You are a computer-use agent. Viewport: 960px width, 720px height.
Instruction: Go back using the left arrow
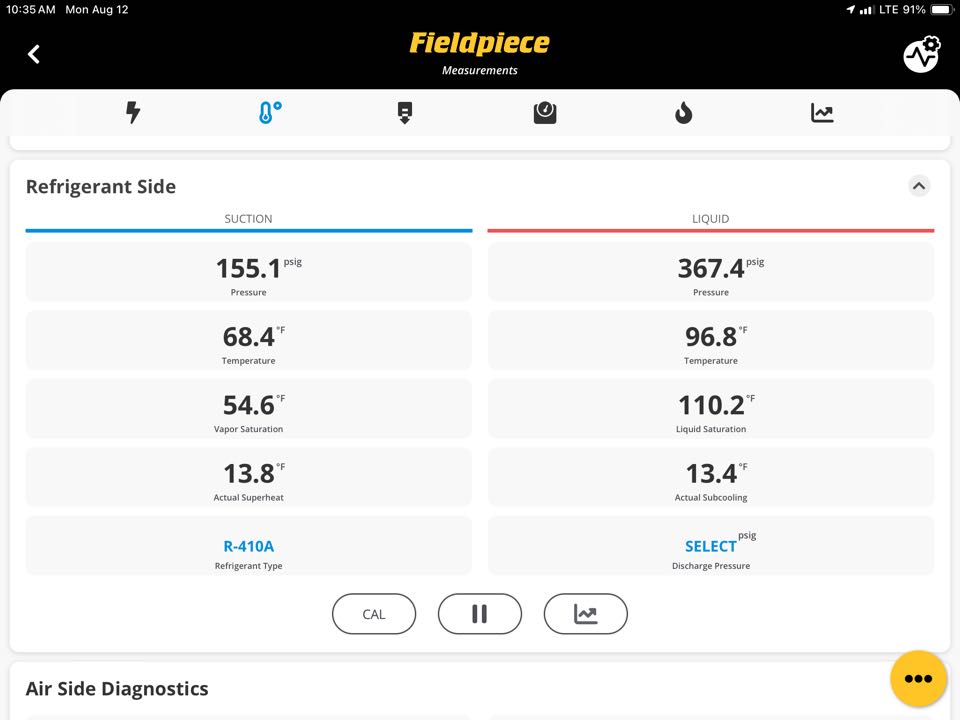click(x=34, y=54)
